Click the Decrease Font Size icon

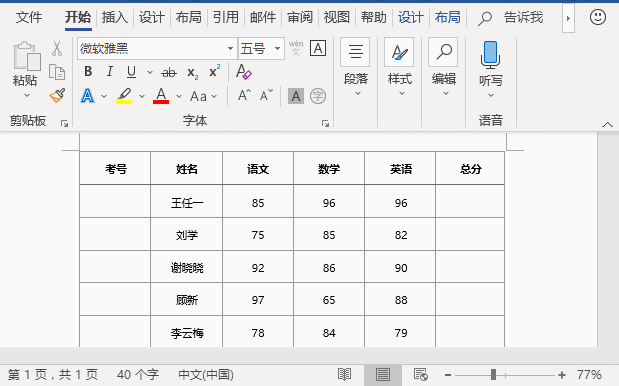tap(266, 96)
